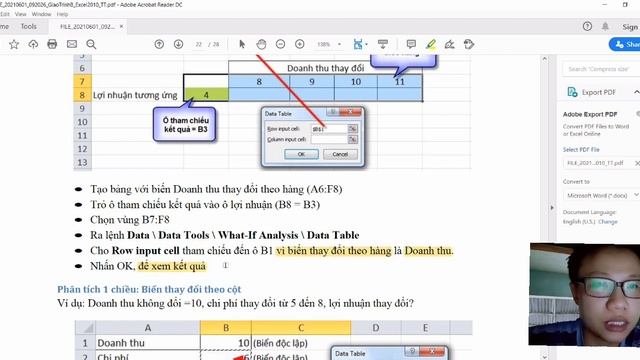The height and width of the screenshot is (360, 640).
Task: Collapse the right pane arrow
Action: (x=552, y=207)
